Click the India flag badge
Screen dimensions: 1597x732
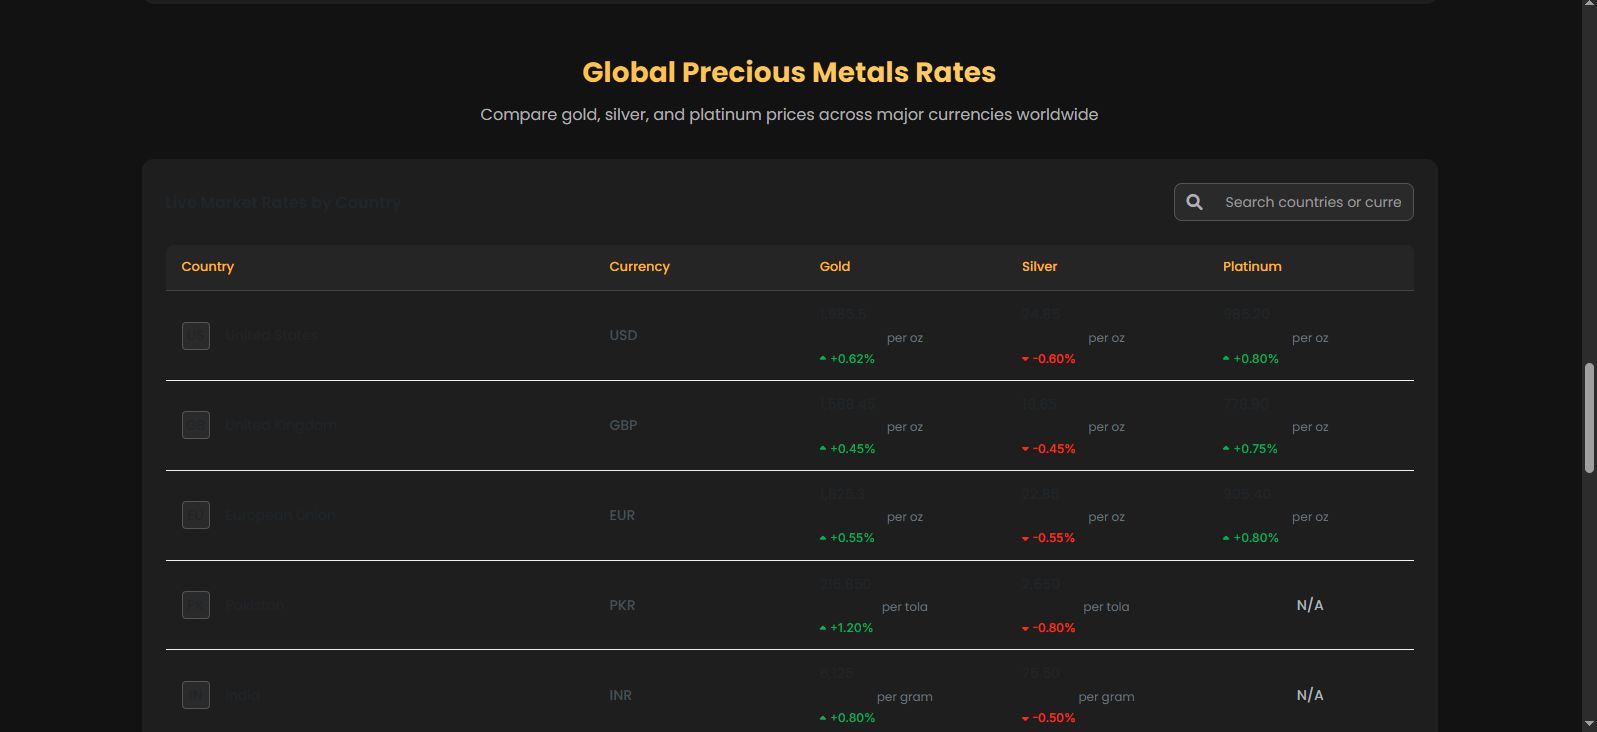click(x=196, y=695)
